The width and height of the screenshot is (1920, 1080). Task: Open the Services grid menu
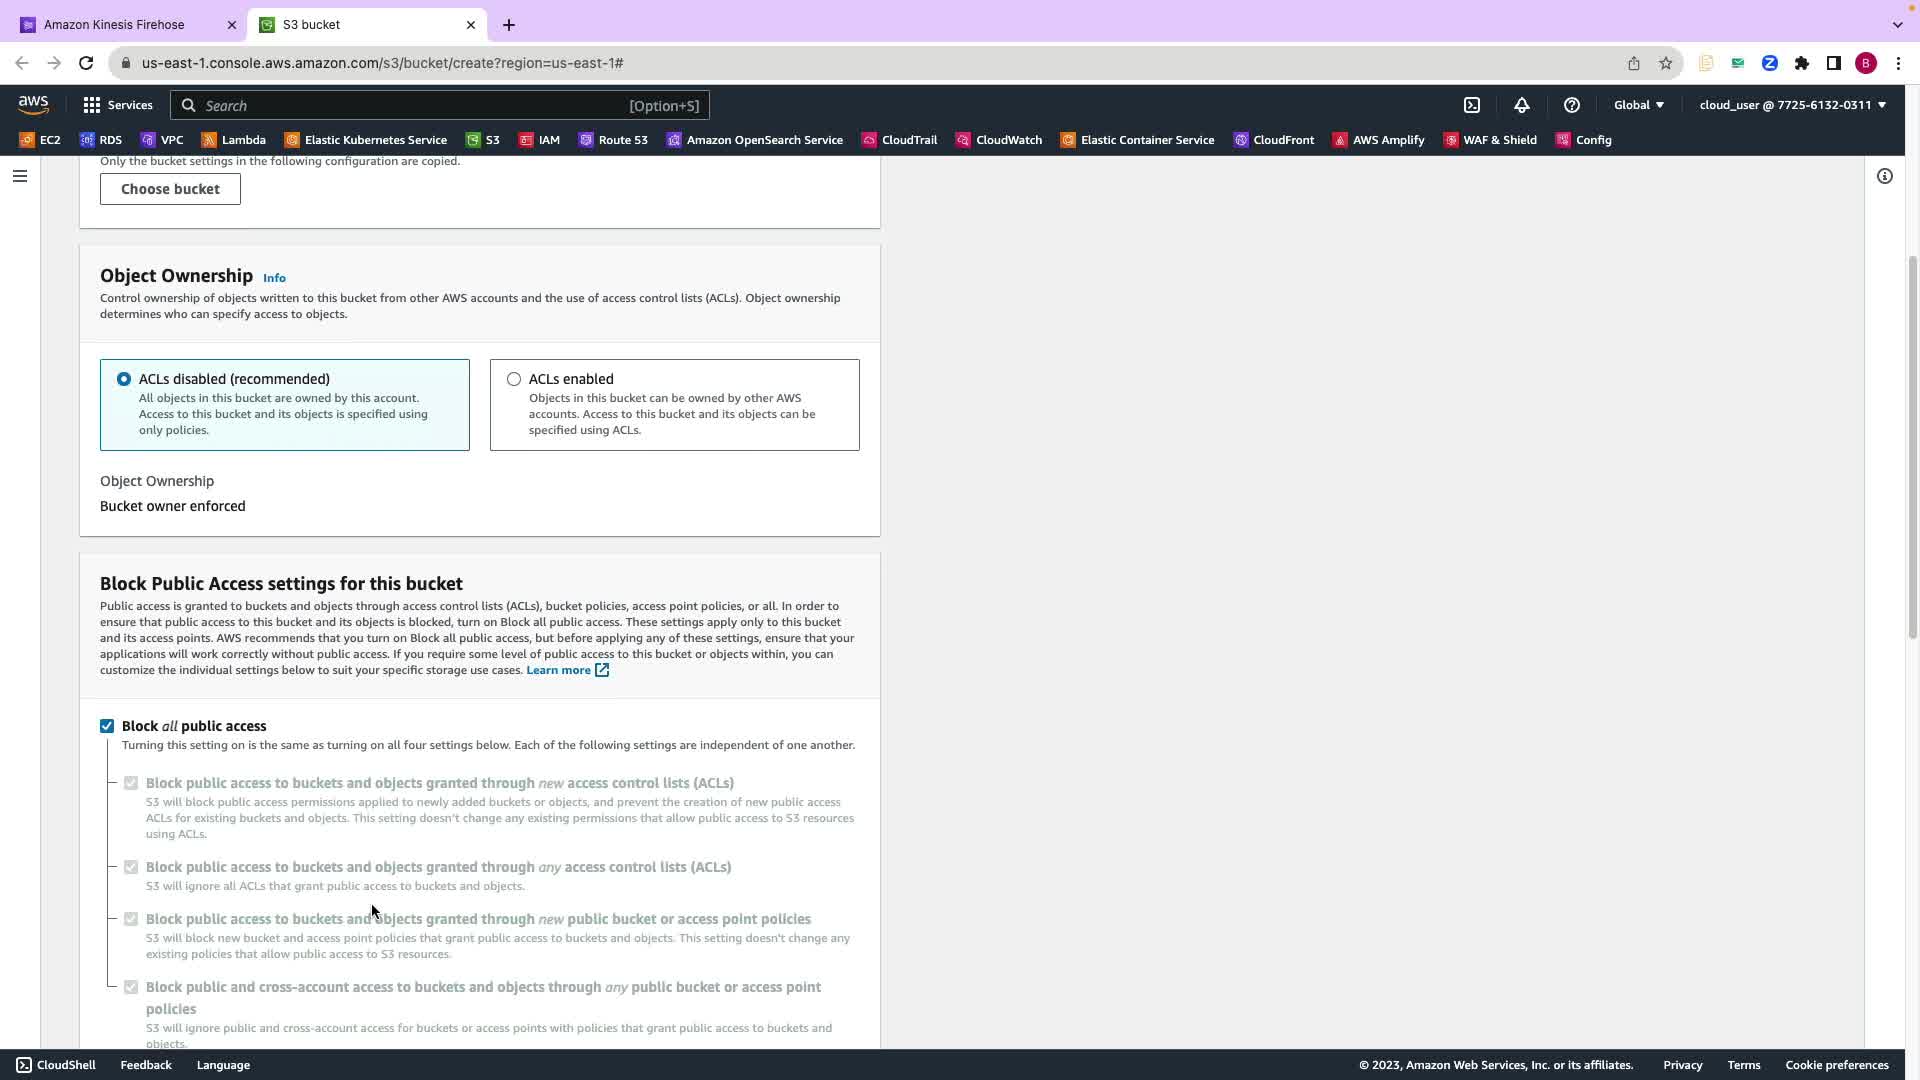coord(117,105)
